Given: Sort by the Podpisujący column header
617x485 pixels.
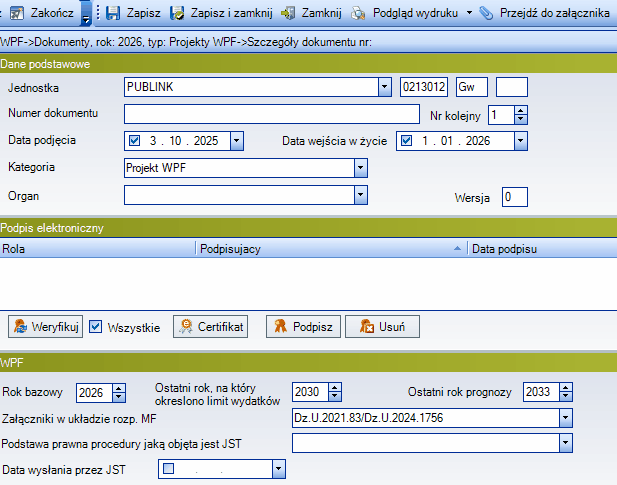Looking at the screenshot, I should [x=330, y=246].
